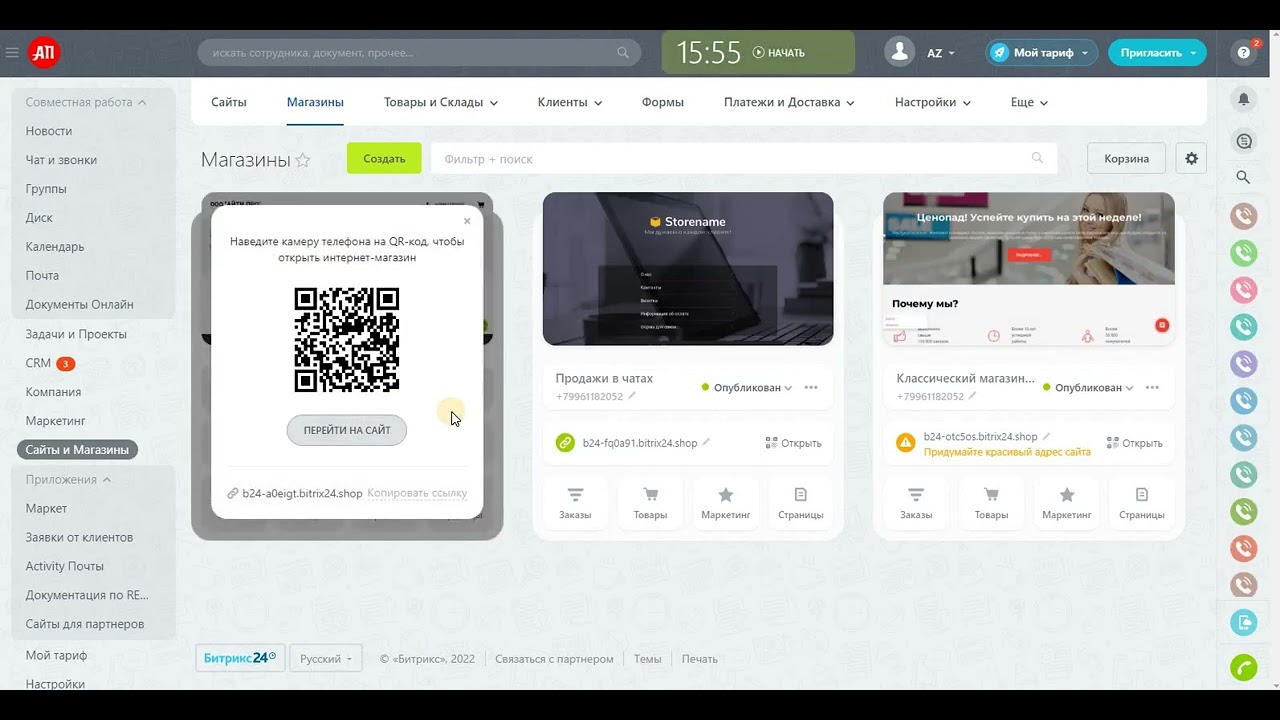Image resolution: width=1280 pixels, height=720 pixels.
Task: Open Маркетинг for Классический магазин store
Action: 1067,503
